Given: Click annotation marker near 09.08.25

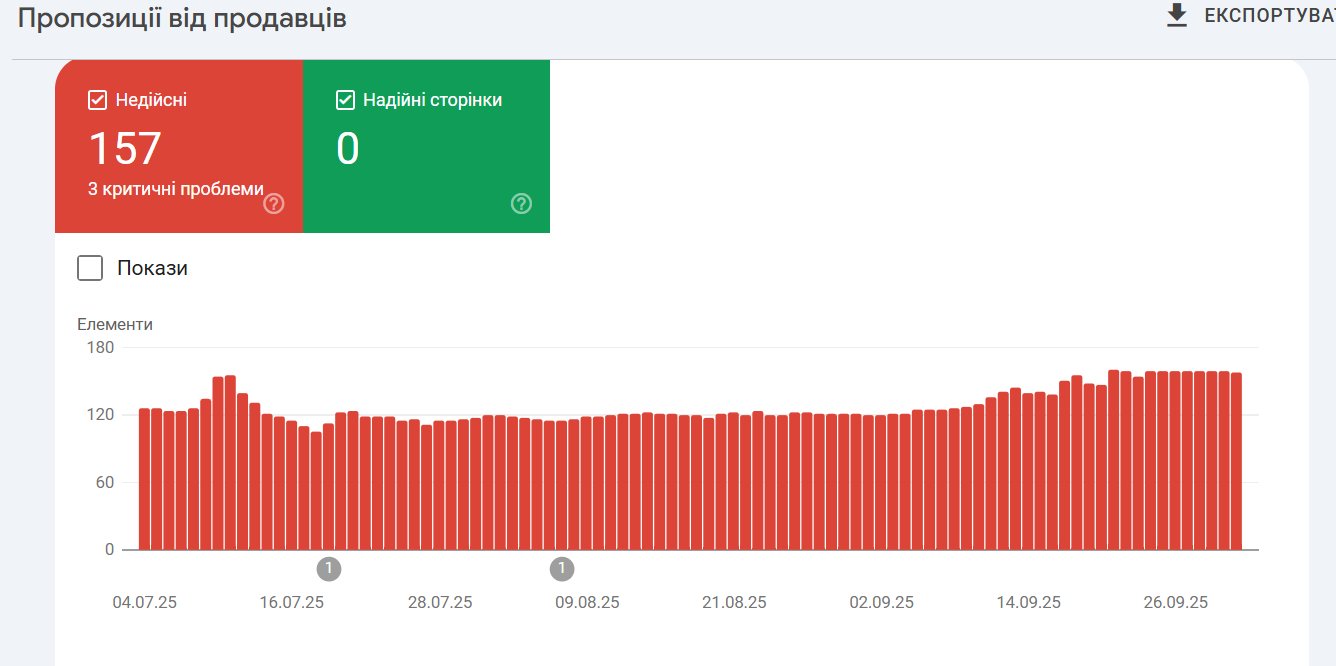Looking at the screenshot, I should [562, 570].
